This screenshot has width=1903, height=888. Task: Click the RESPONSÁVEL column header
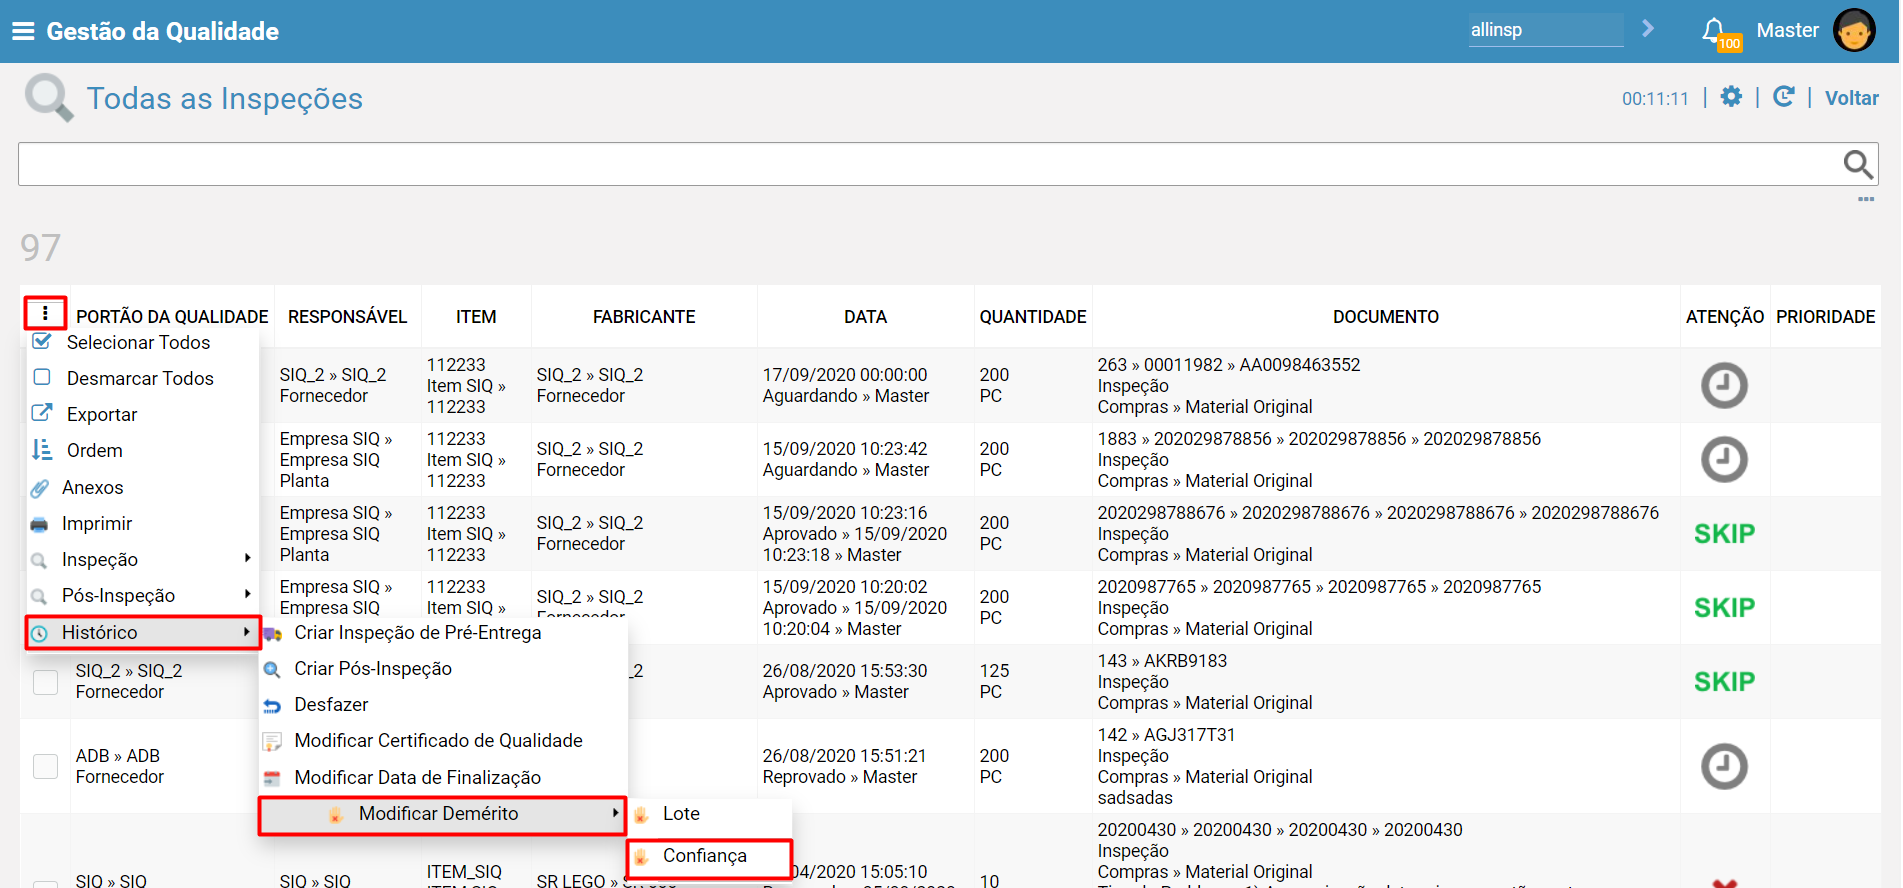[347, 317]
